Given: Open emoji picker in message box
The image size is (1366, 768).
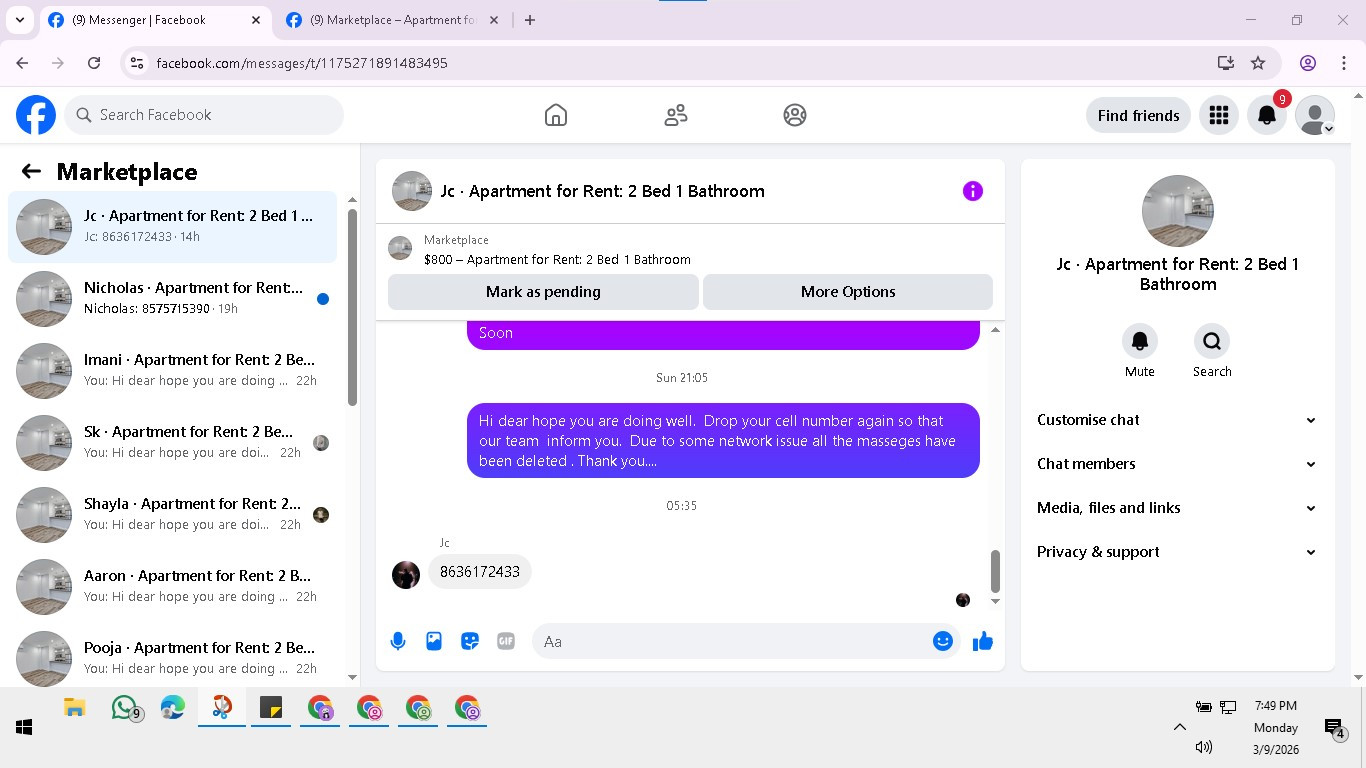Looking at the screenshot, I should point(942,642).
